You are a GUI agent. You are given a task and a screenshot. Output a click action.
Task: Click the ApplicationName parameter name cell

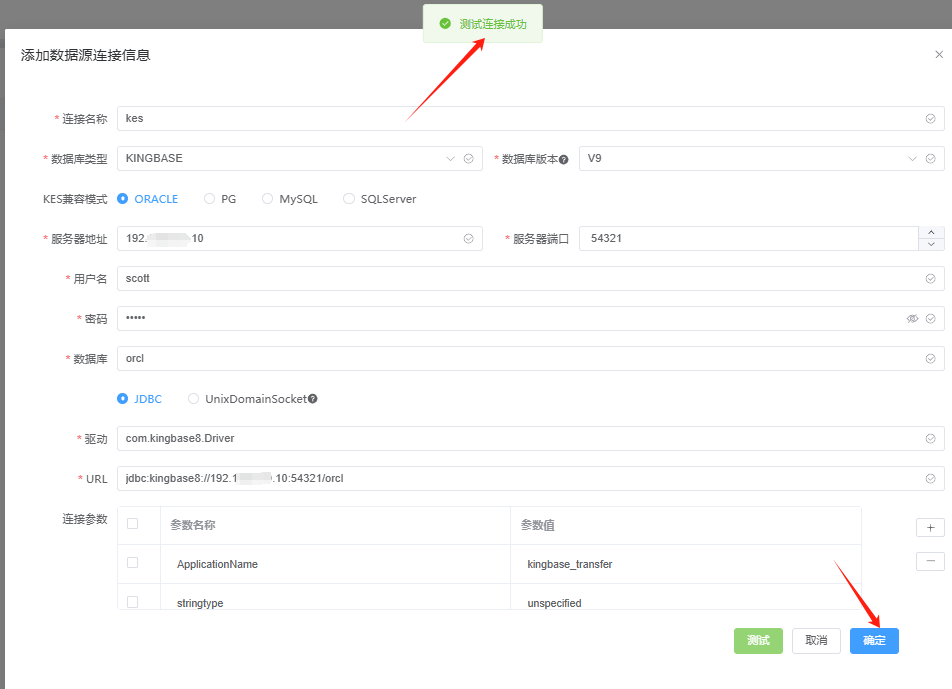[x=336, y=565]
